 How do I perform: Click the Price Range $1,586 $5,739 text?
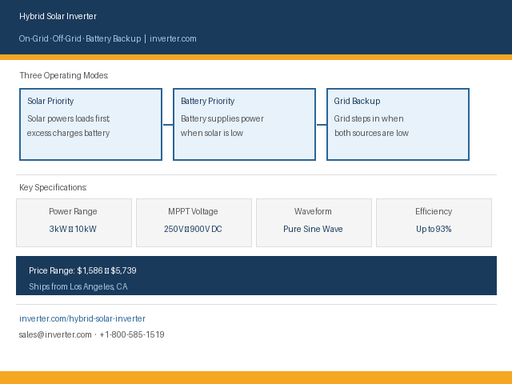click(82, 271)
